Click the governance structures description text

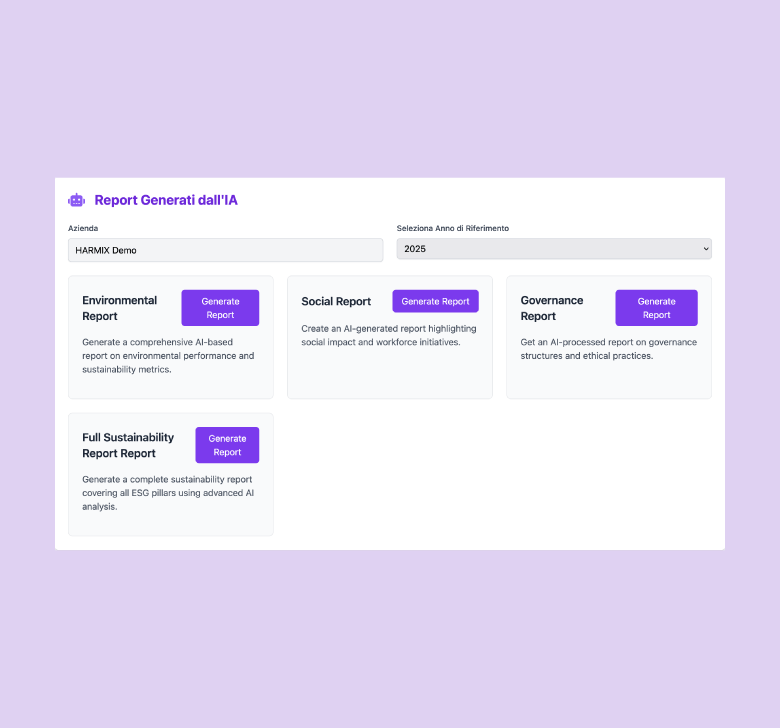[x=608, y=349]
